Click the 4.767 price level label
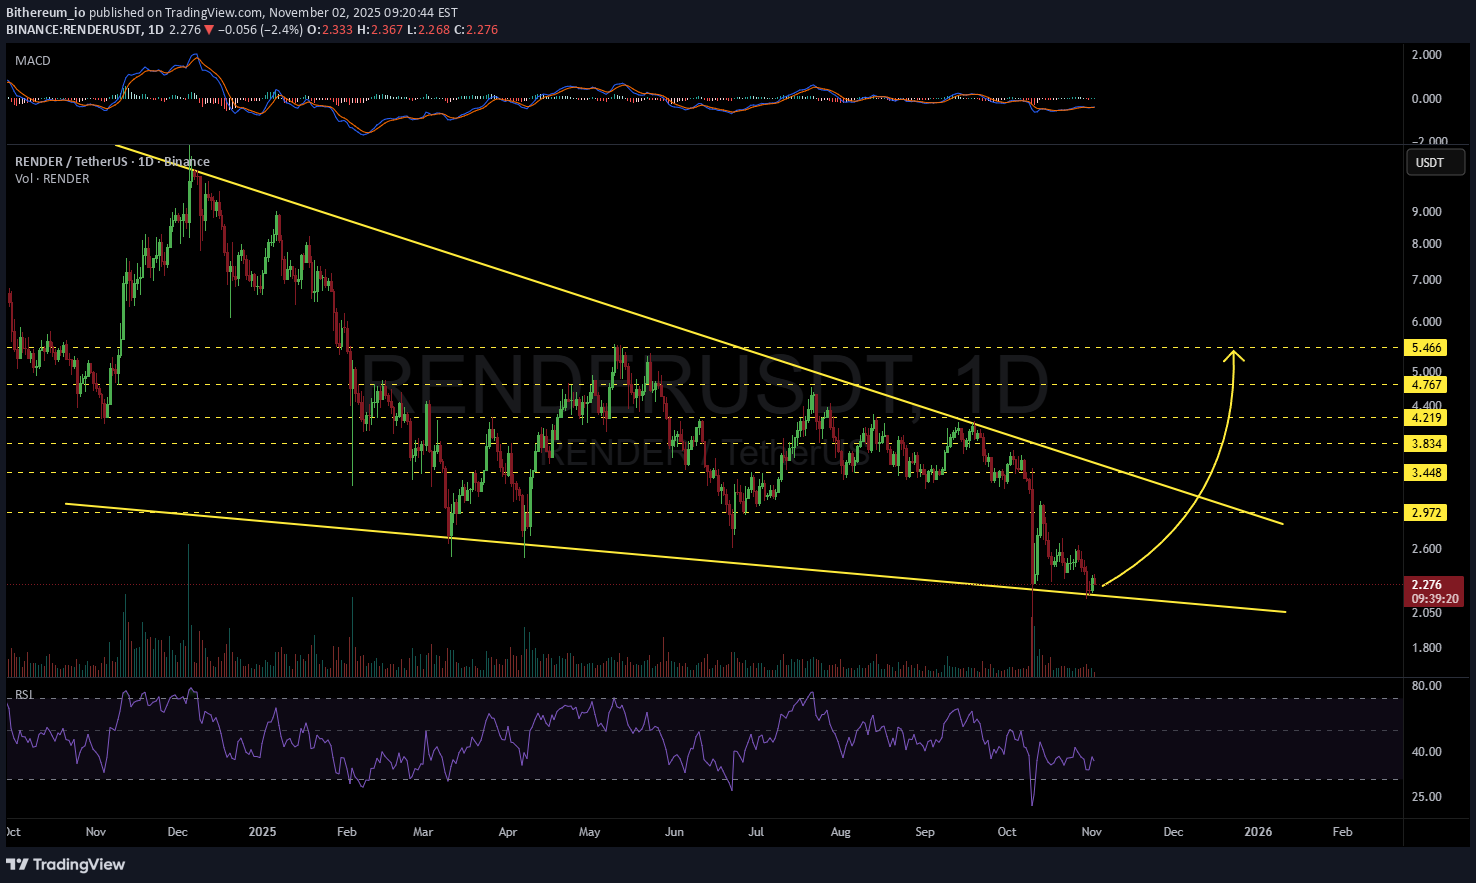The height and width of the screenshot is (883, 1476). tap(1426, 384)
